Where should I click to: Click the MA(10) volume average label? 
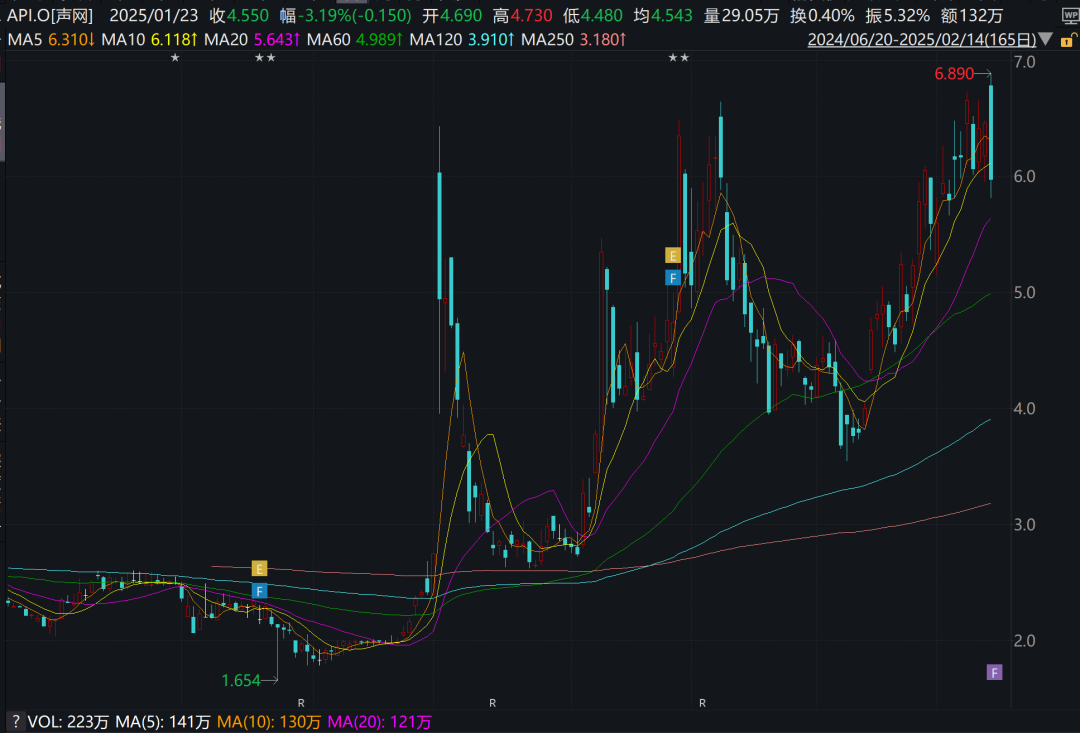point(243,721)
